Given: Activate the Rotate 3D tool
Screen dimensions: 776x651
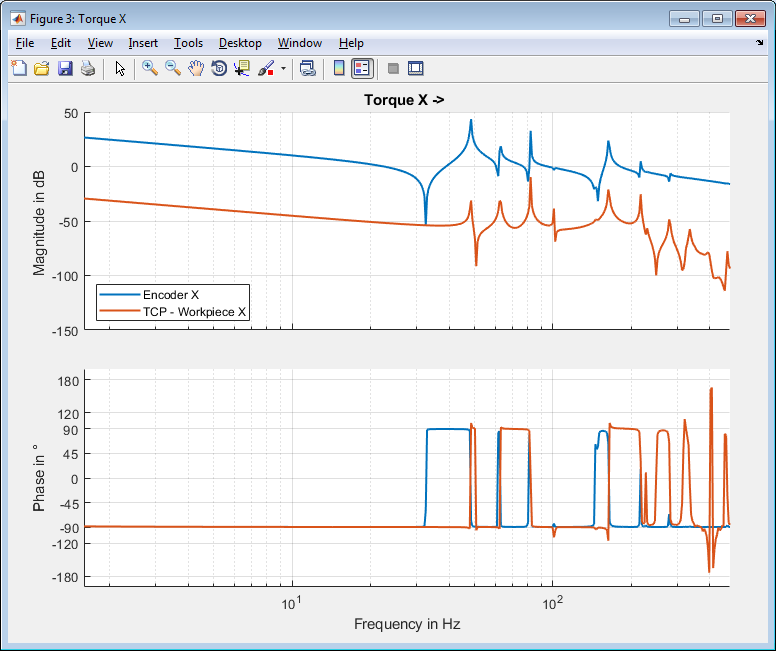Looking at the screenshot, I should pos(219,68).
